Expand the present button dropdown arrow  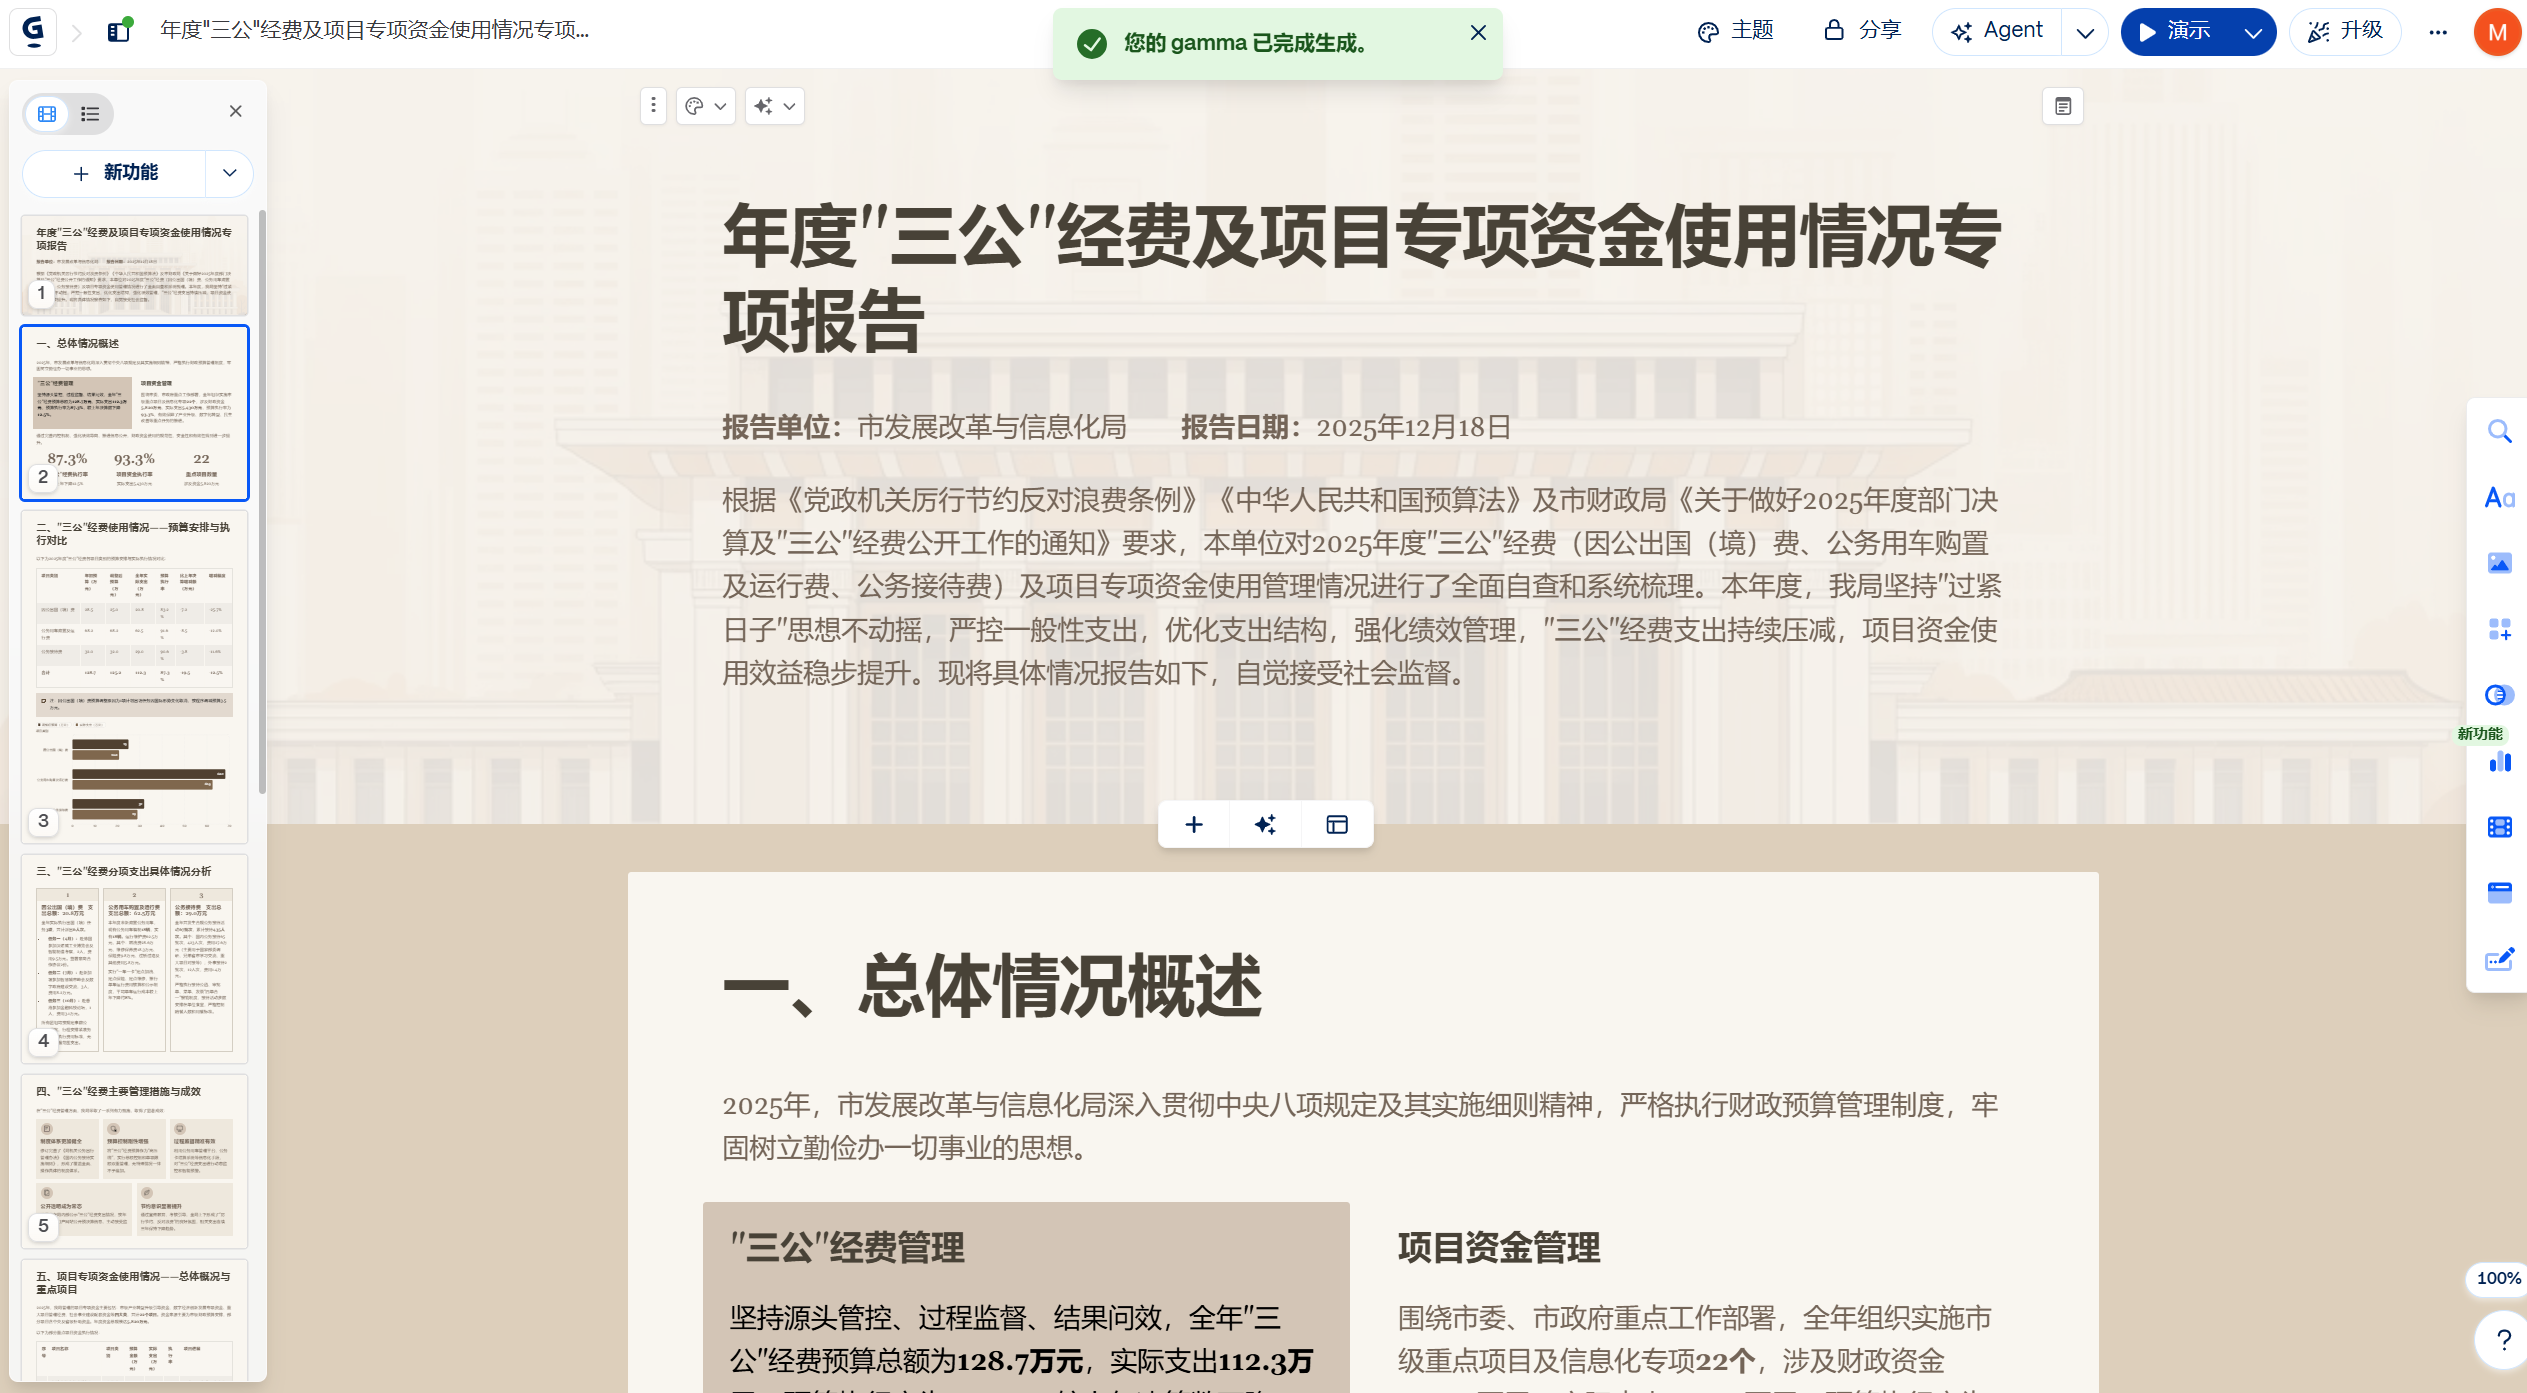pos(2253,32)
